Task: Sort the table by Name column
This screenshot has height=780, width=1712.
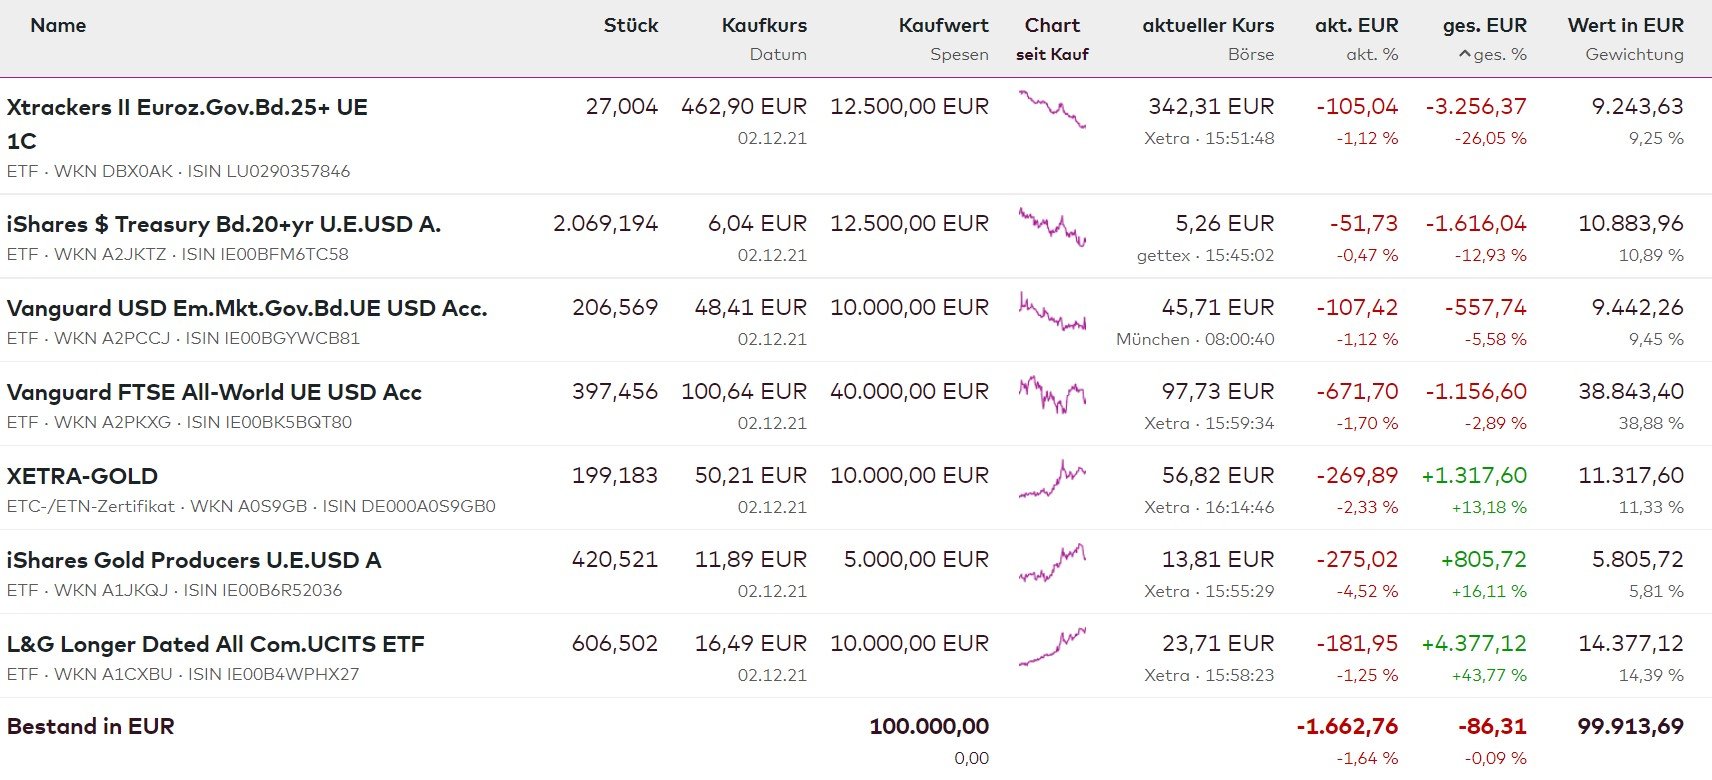Action: (x=58, y=25)
